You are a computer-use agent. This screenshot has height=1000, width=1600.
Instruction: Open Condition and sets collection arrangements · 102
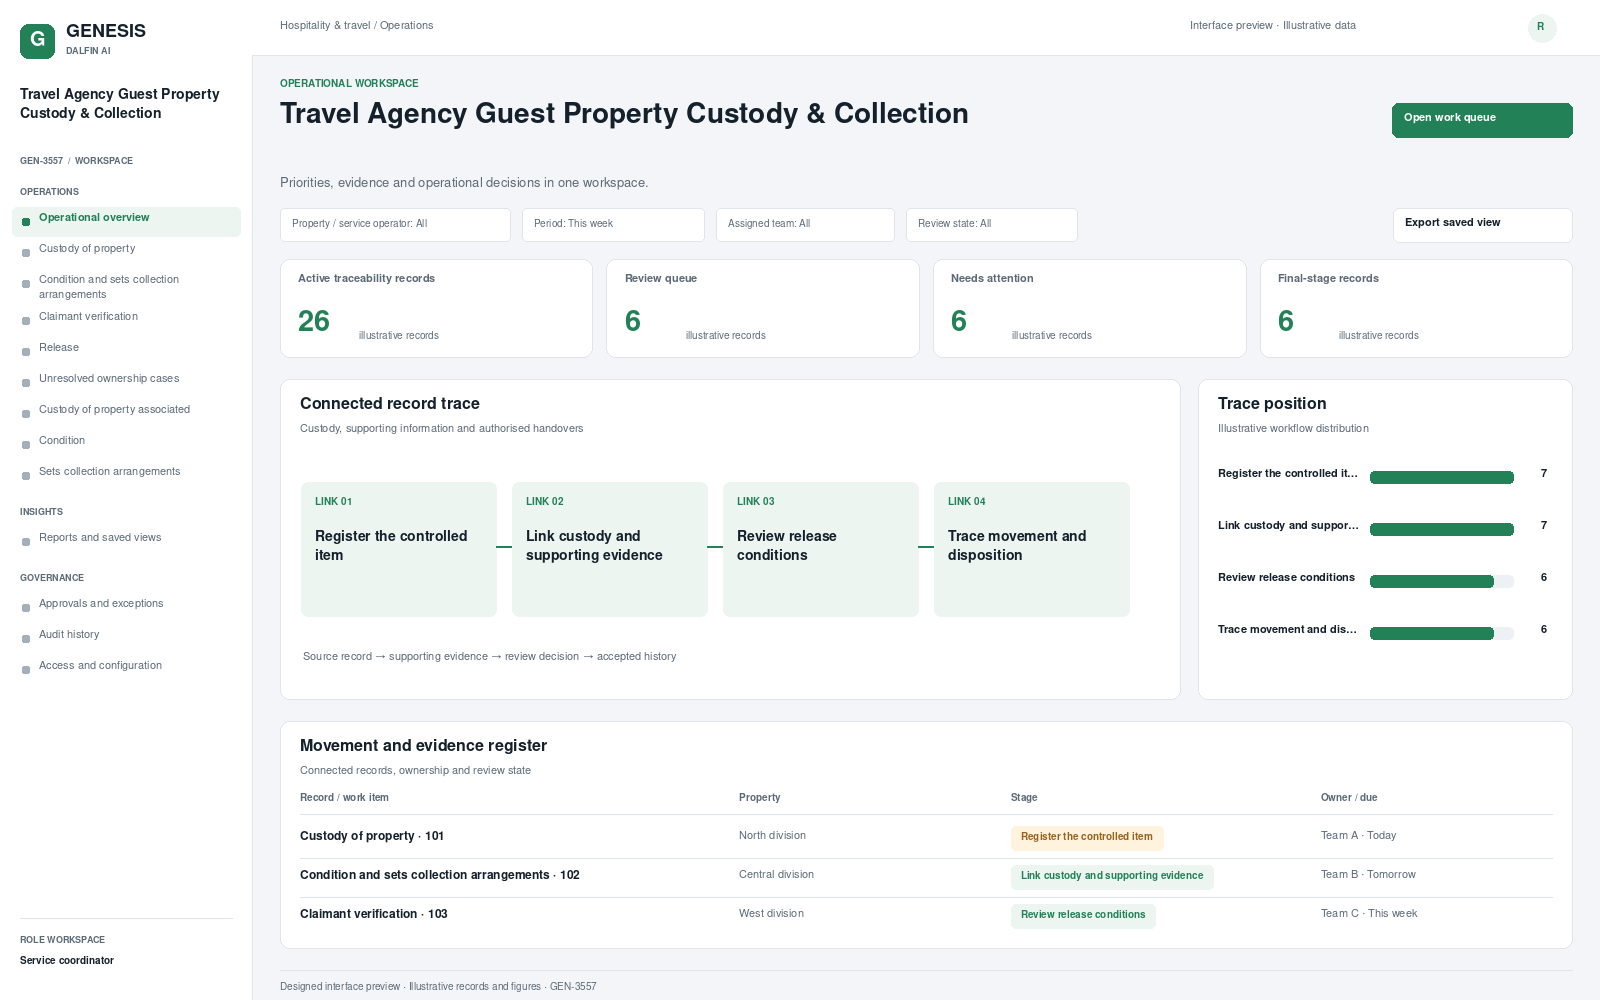pos(440,875)
